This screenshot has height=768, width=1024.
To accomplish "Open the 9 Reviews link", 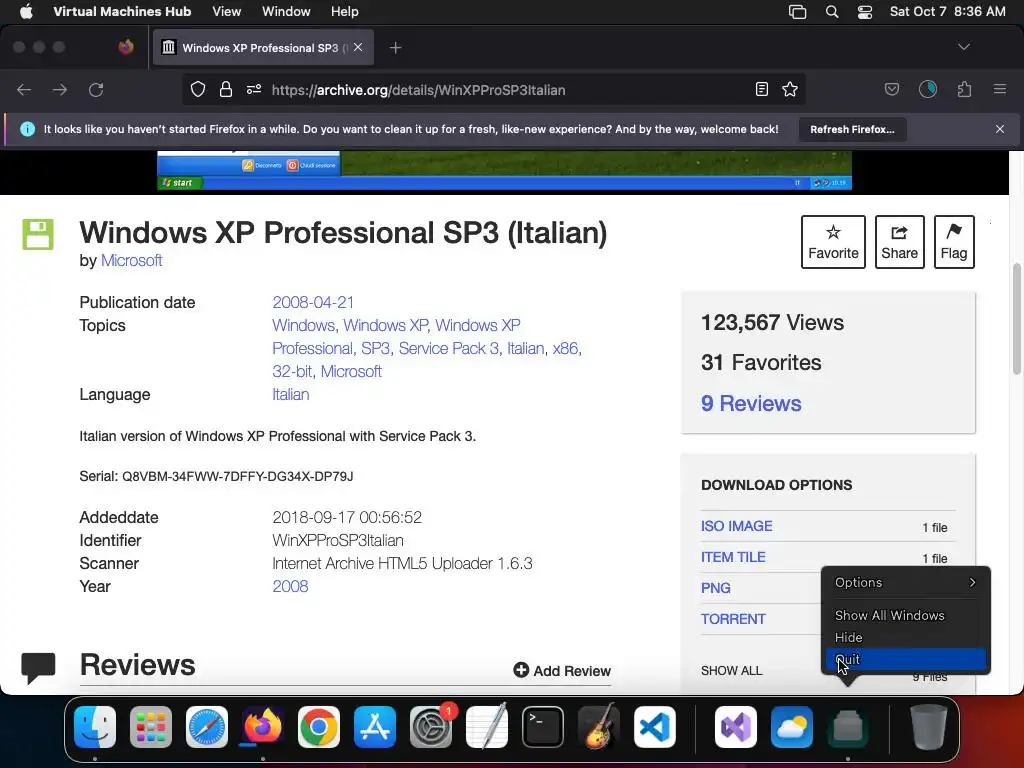I will pos(751,403).
